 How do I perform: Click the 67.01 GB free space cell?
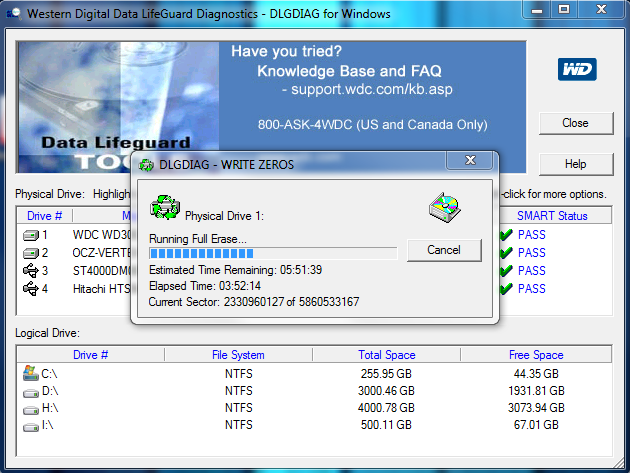[536, 425]
